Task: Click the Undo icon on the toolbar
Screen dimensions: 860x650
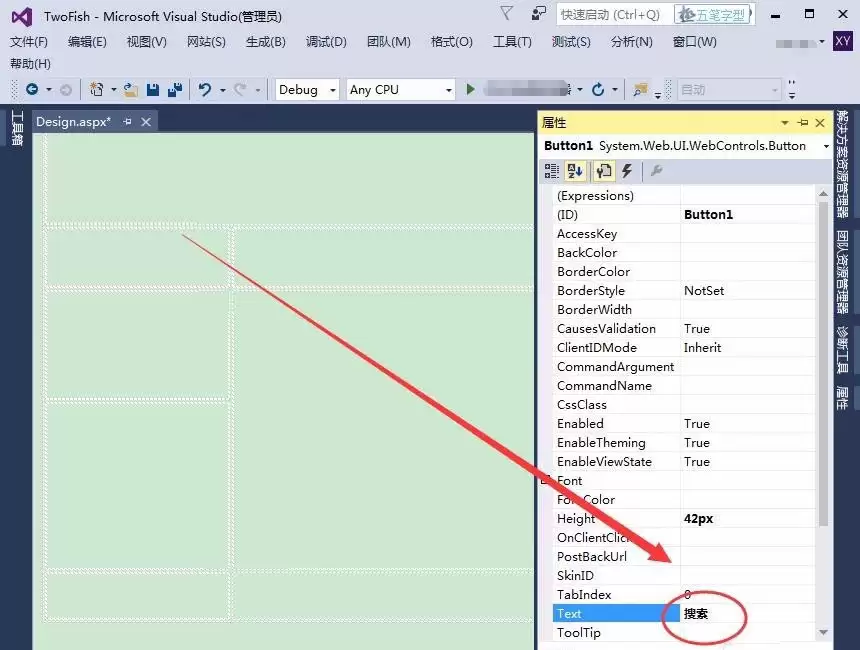Action: click(204, 90)
